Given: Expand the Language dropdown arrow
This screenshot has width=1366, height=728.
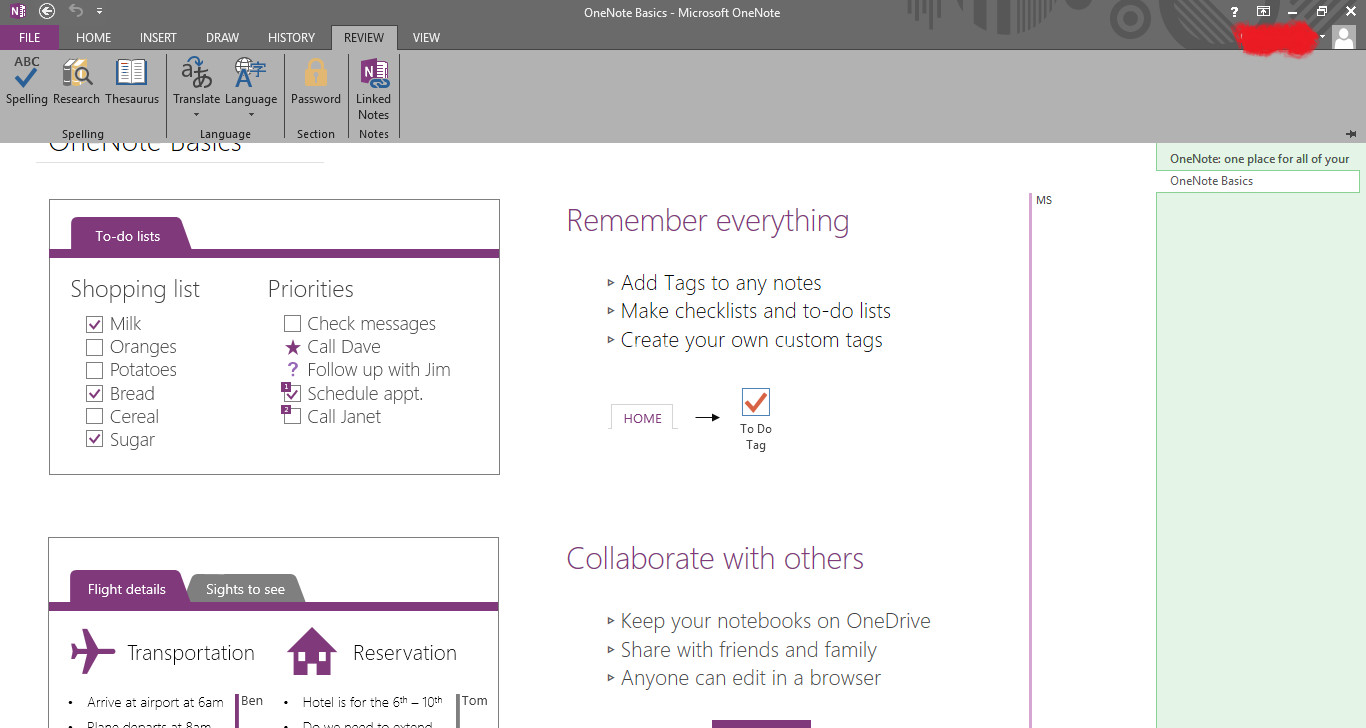Looking at the screenshot, I should tap(250, 115).
